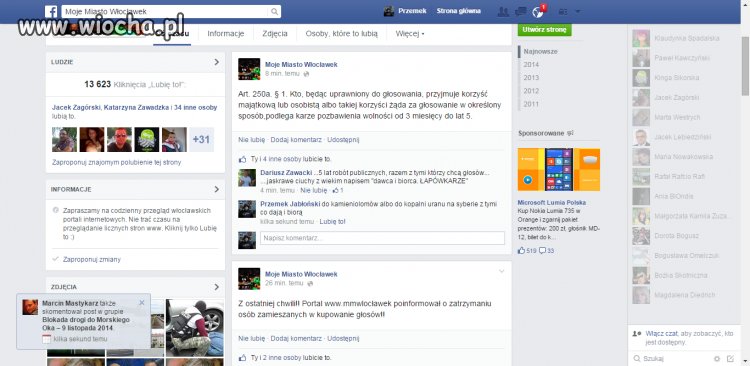The width and height of the screenshot is (750, 366).
Task: Click 'Blokada drogi do Morskiego Oka' notification text
Action: click(x=86, y=324)
